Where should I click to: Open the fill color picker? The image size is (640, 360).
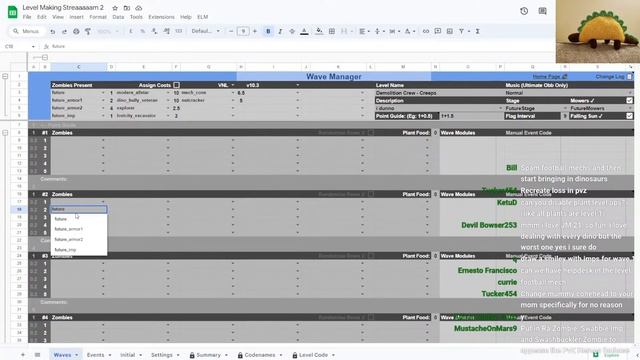click(319, 31)
